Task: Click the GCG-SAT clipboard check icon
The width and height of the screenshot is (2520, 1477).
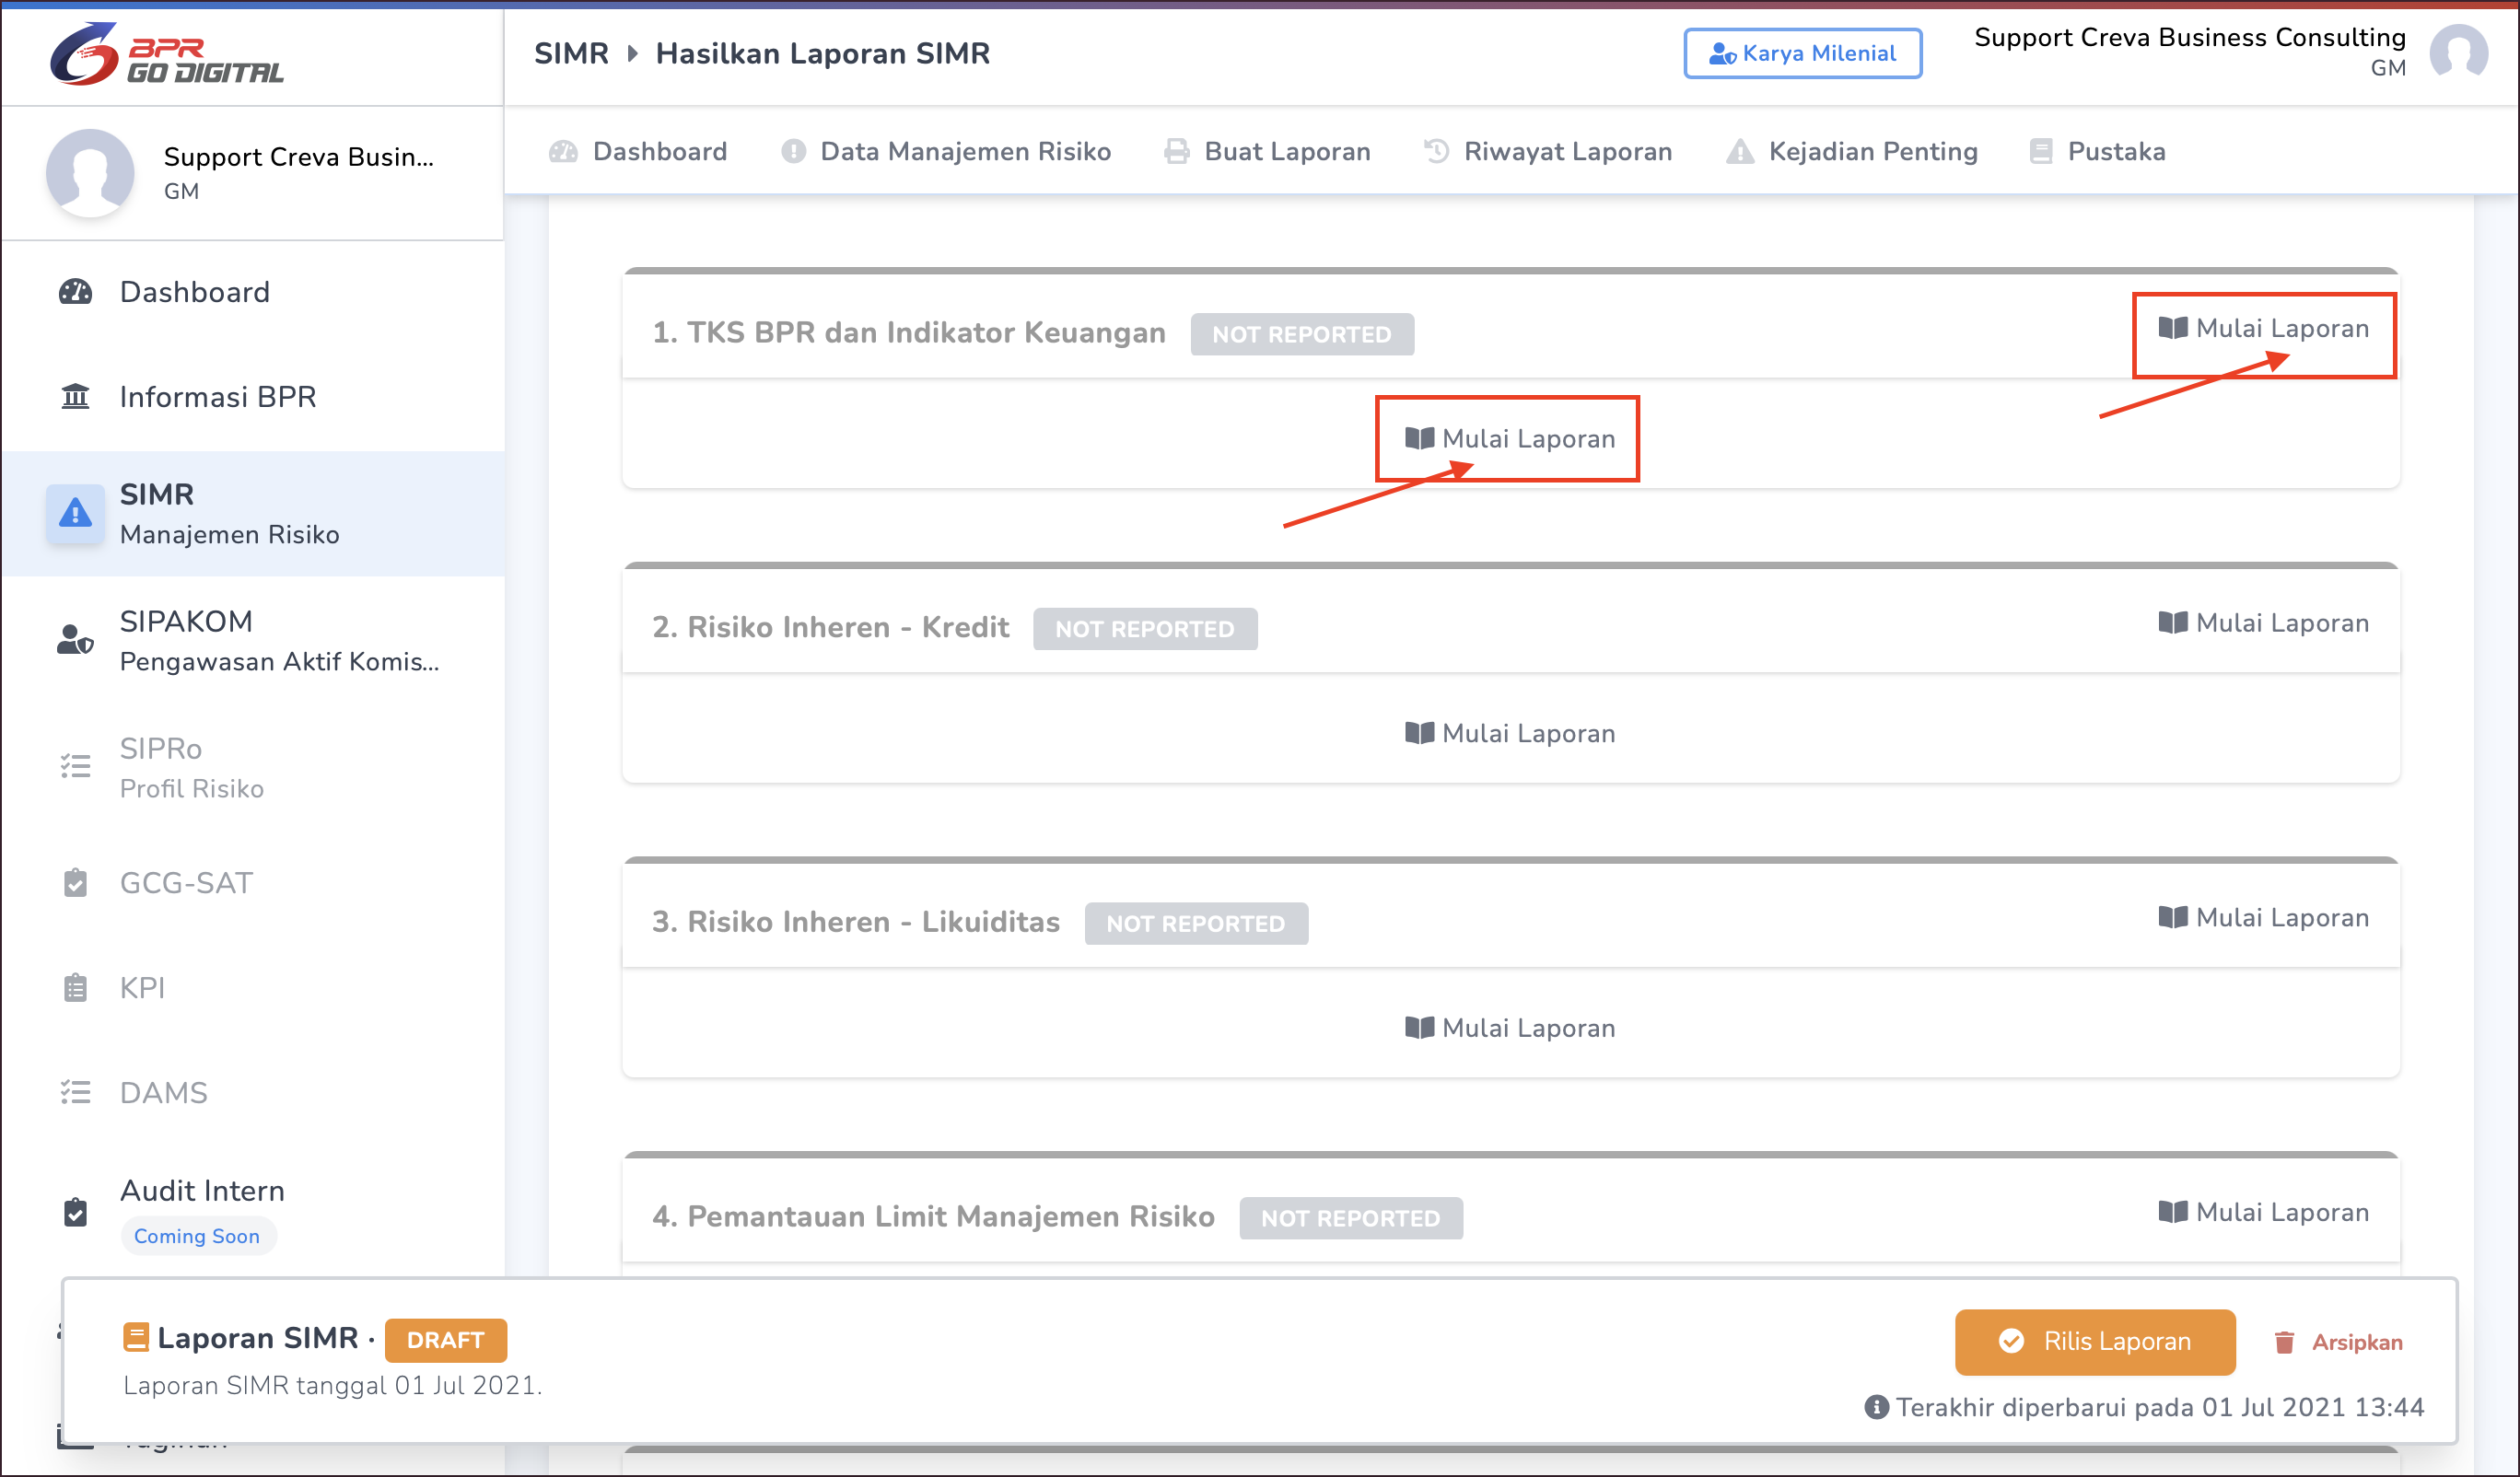Action: 75,883
